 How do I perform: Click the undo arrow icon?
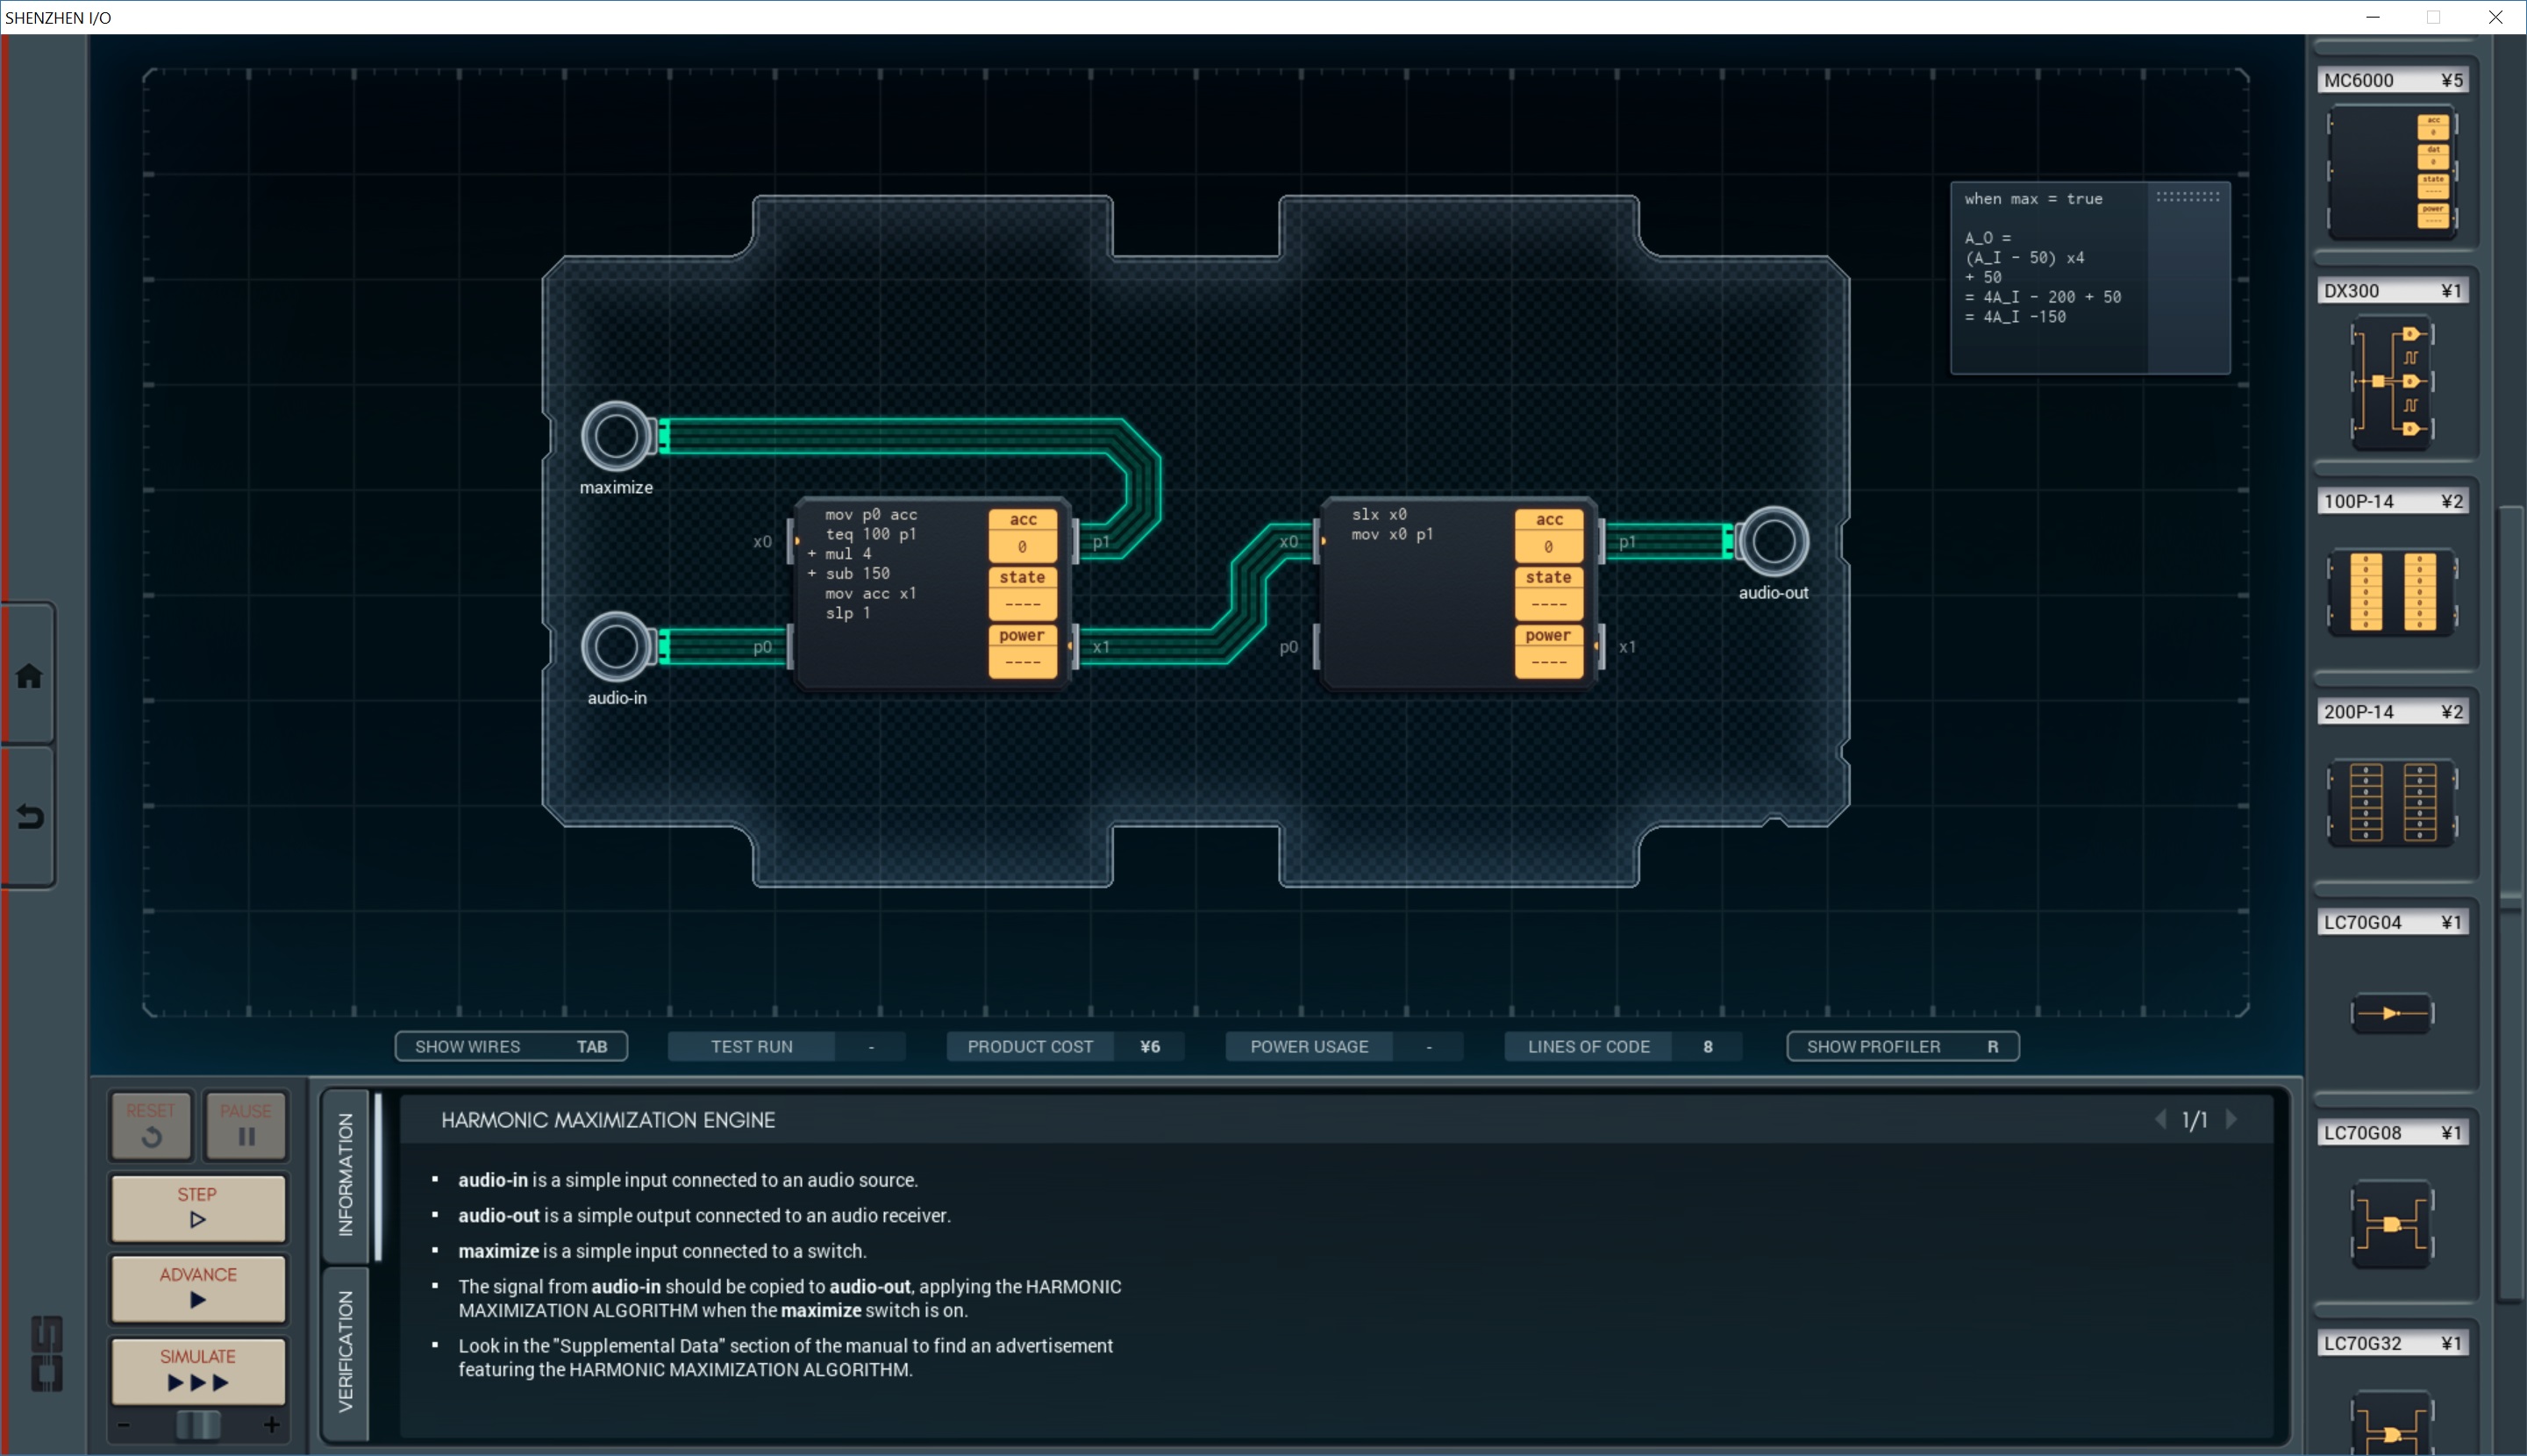[29, 817]
